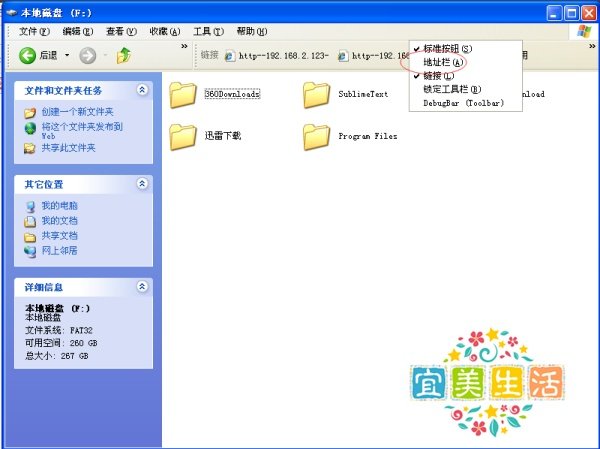Open the Back button history dropdown arrow
Image resolution: width=600 pixels, height=449 pixels.
[x=67, y=56]
